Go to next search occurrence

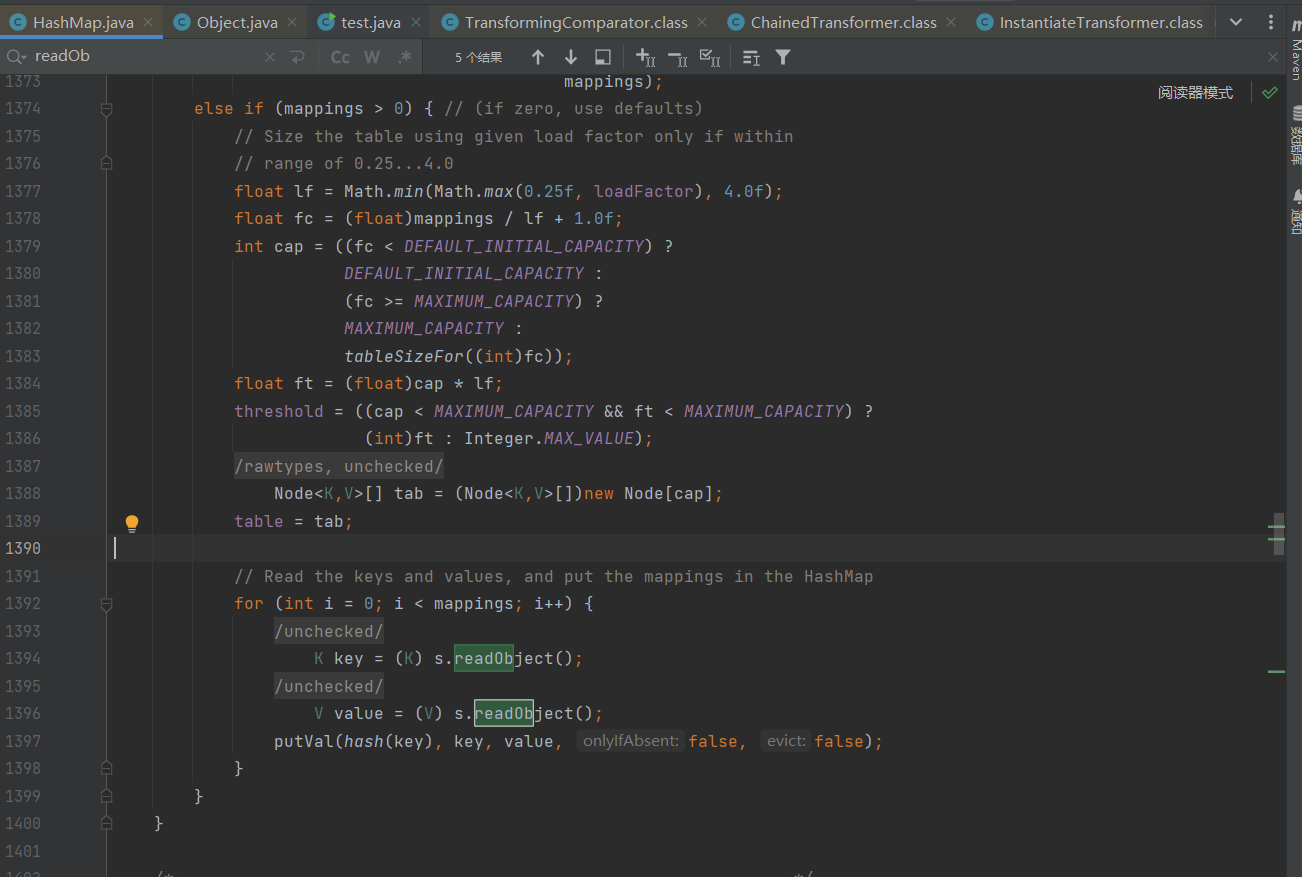(x=570, y=58)
